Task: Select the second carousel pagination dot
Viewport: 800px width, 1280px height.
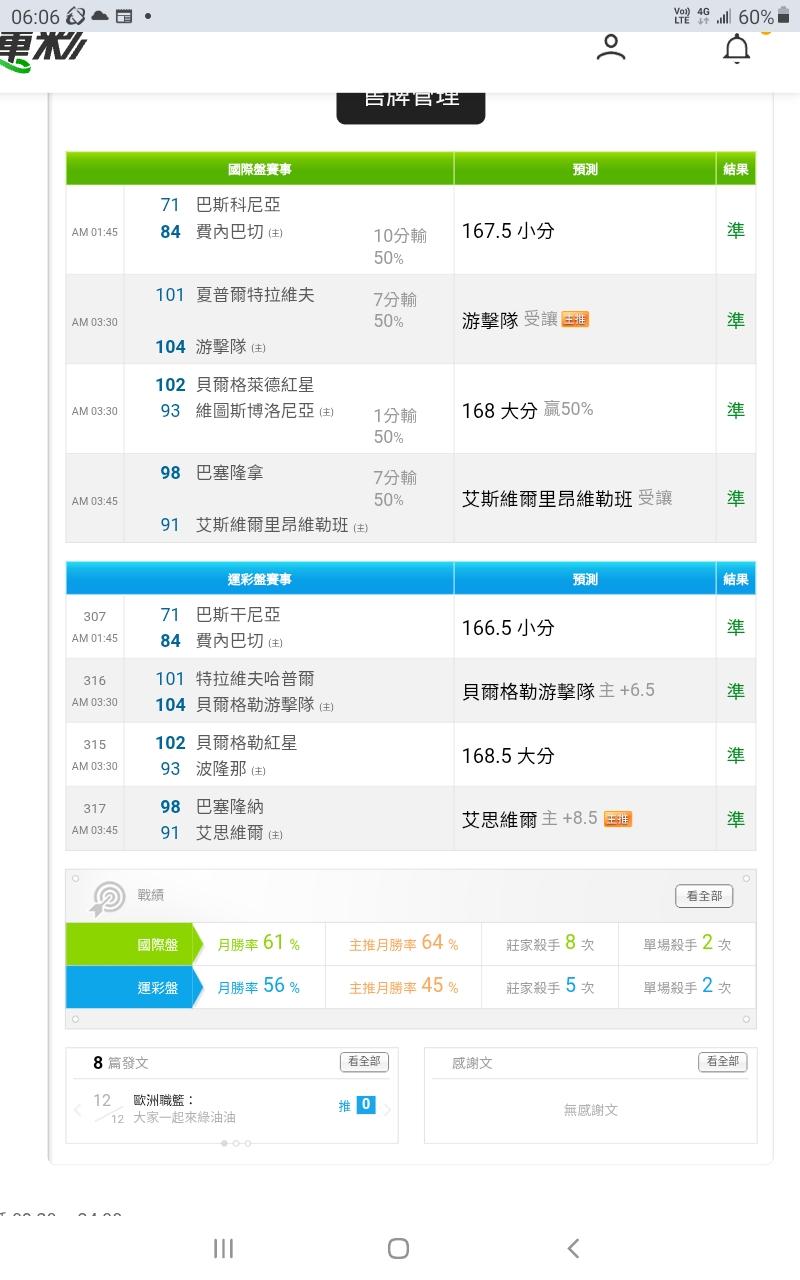Action: pos(235,1143)
